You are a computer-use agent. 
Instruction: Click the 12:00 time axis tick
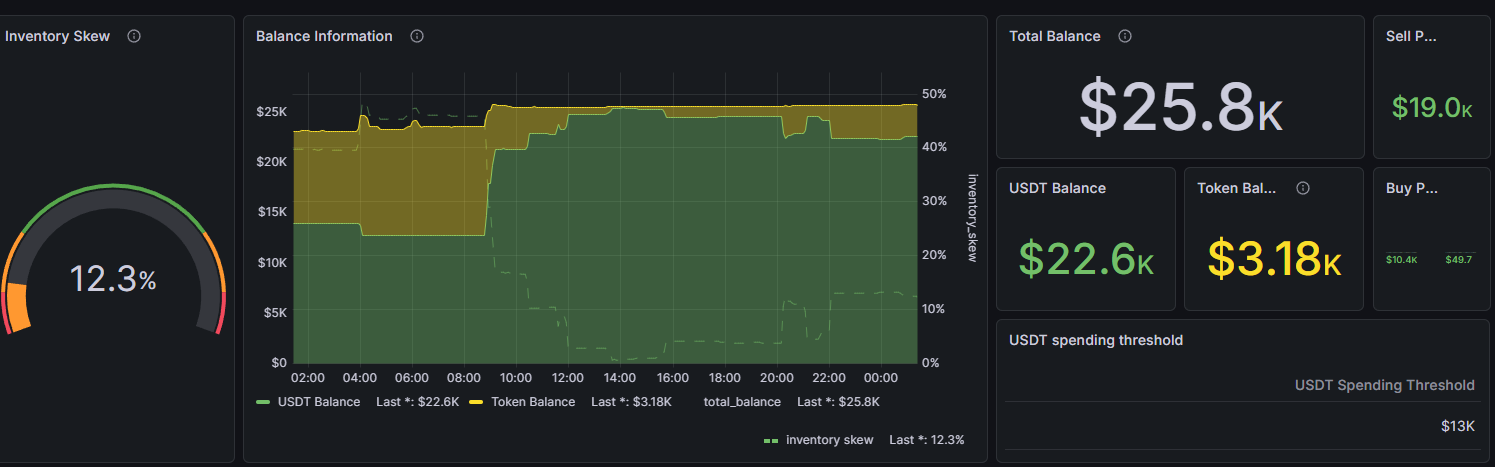click(x=568, y=378)
